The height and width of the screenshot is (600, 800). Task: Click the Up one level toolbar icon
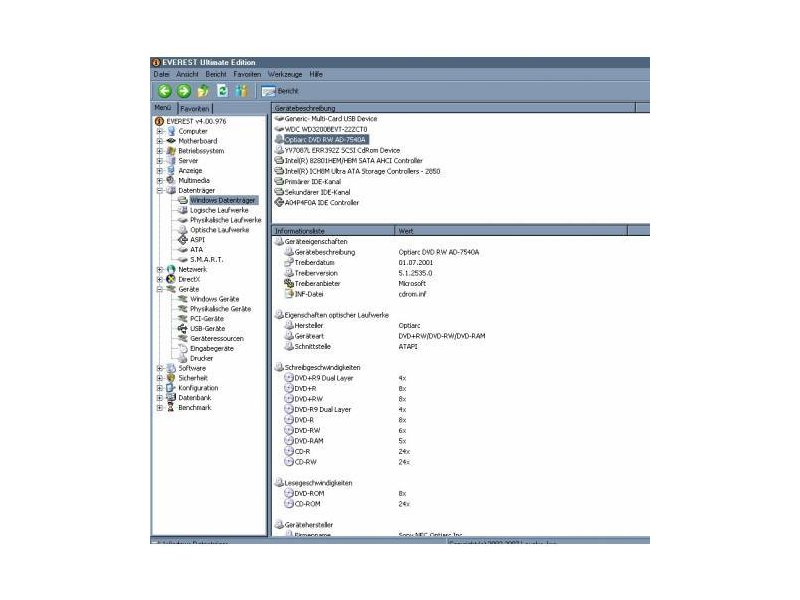[x=203, y=91]
